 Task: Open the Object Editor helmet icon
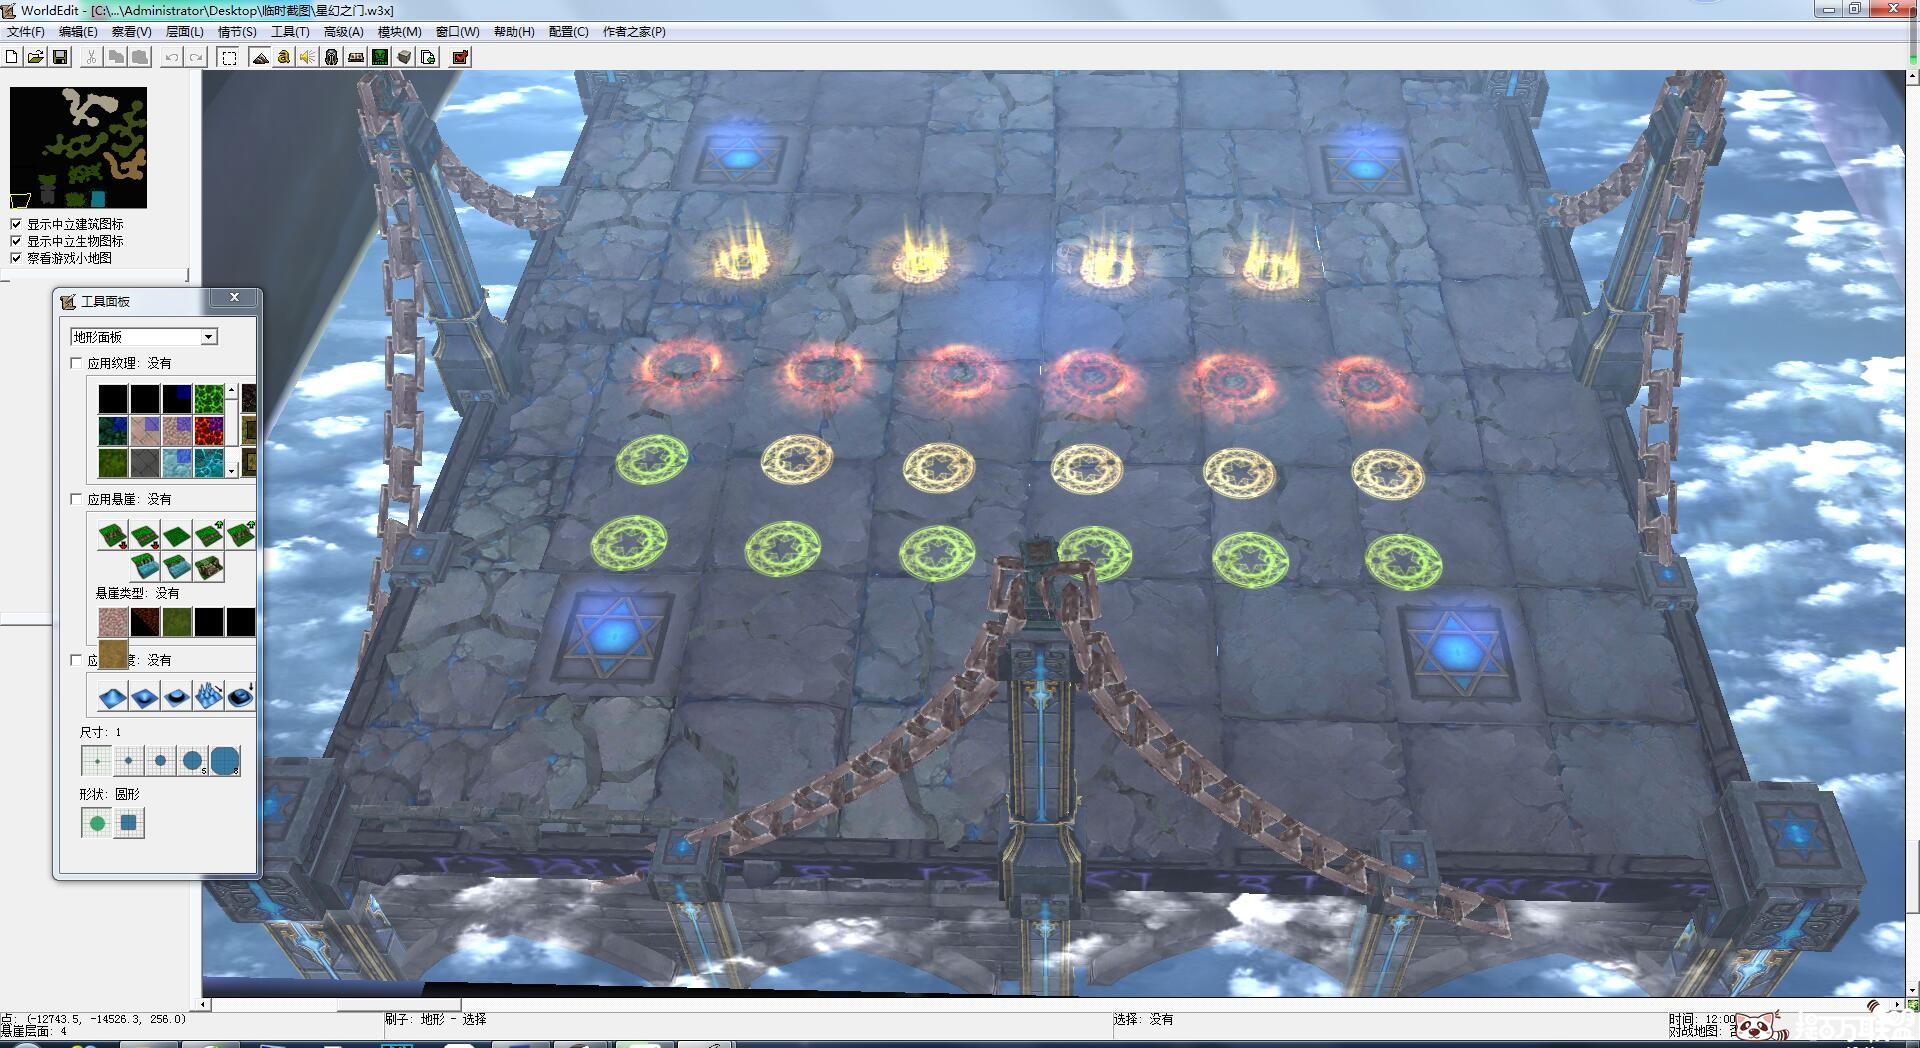(x=332, y=57)
